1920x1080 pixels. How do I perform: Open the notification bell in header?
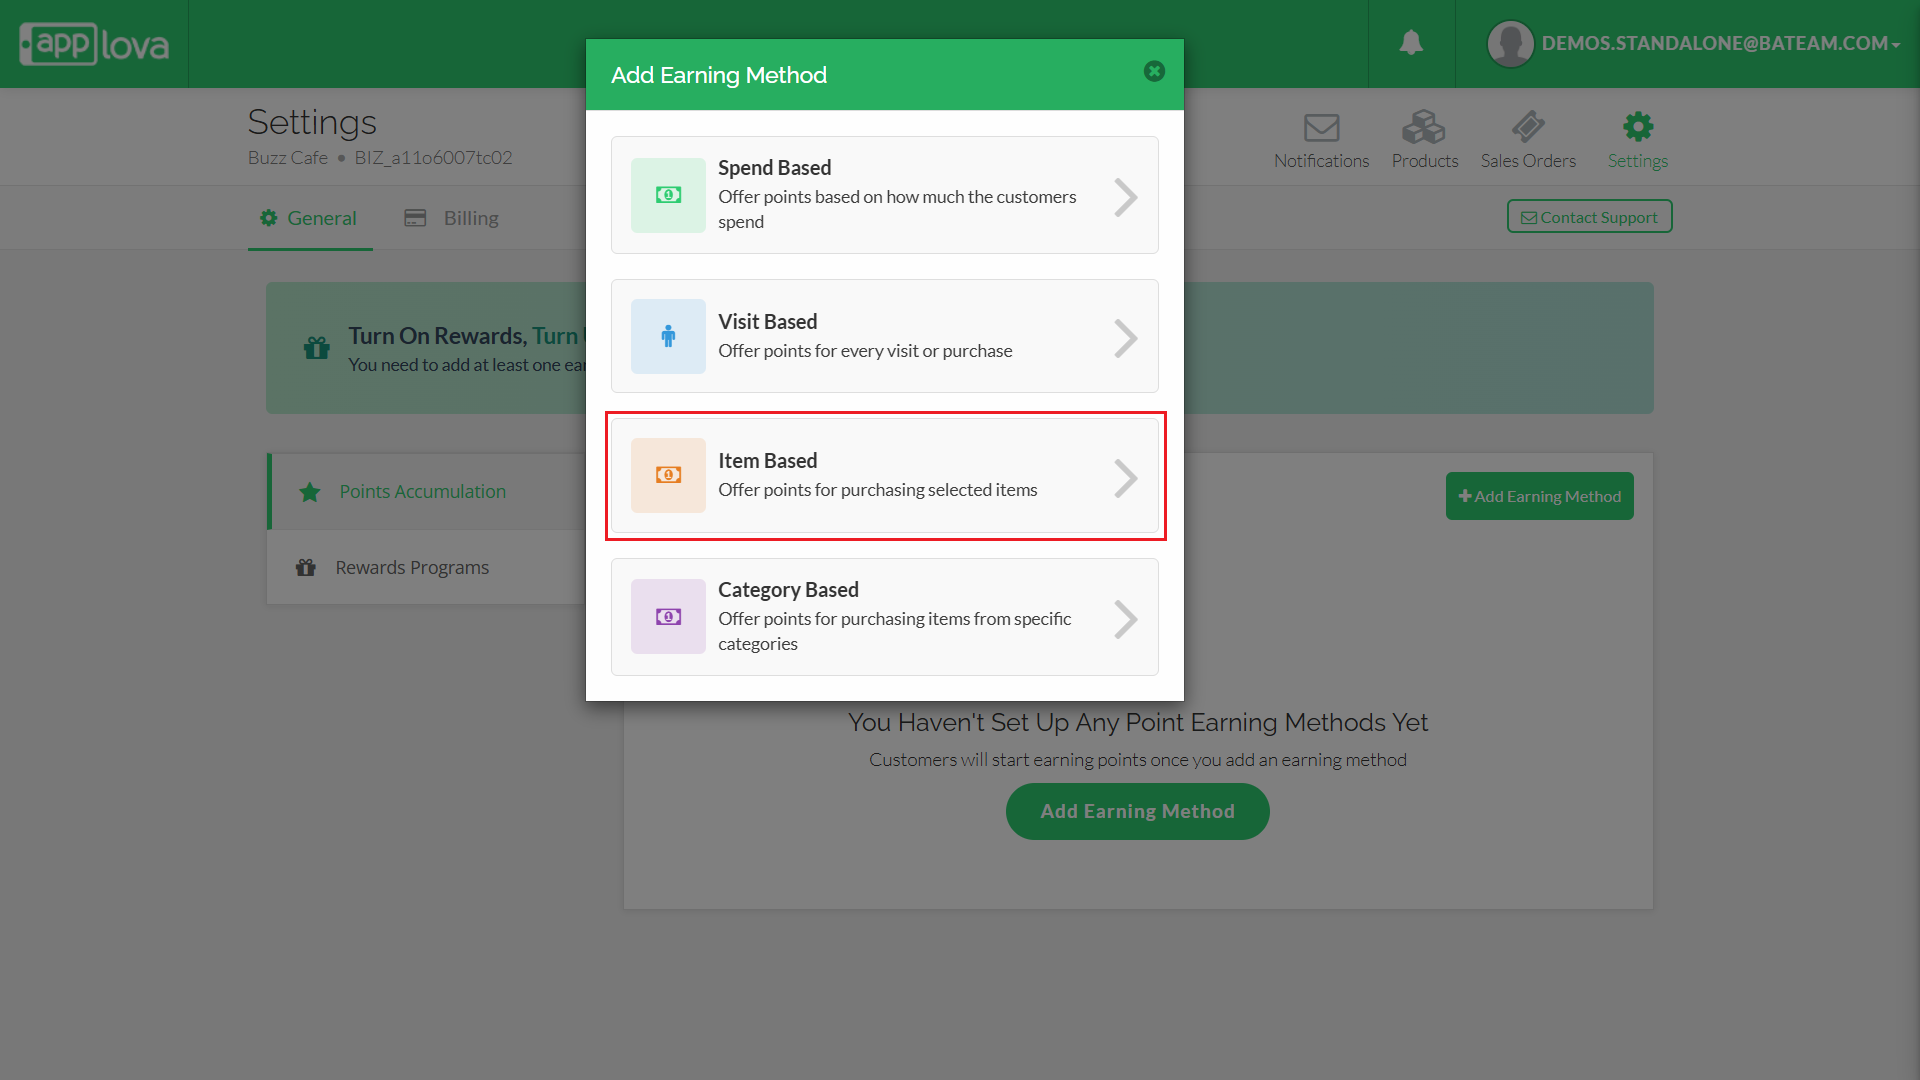tap(1411, 43)
